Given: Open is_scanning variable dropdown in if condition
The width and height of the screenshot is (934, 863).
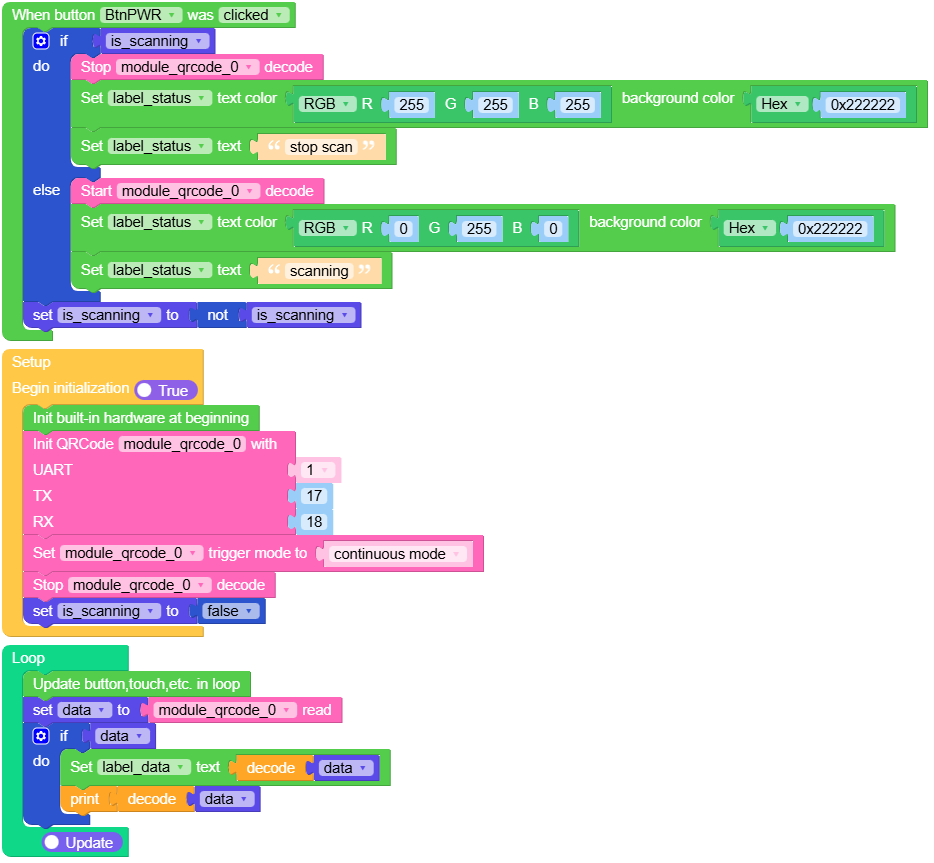Looking at the screenshot, I should coord(157,41).
